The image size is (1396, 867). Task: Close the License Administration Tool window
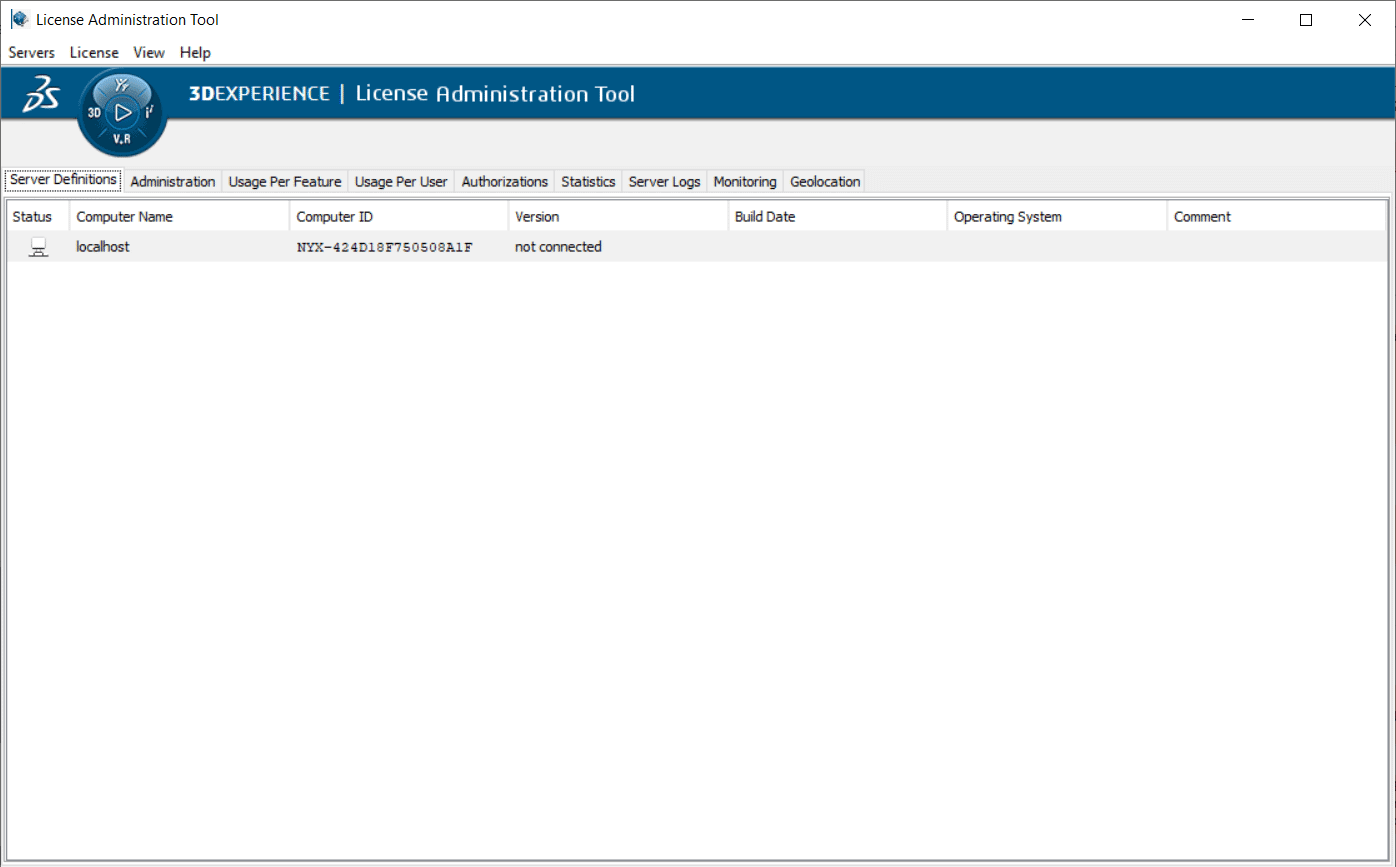pyautogui.click(x=1365, y=19)
